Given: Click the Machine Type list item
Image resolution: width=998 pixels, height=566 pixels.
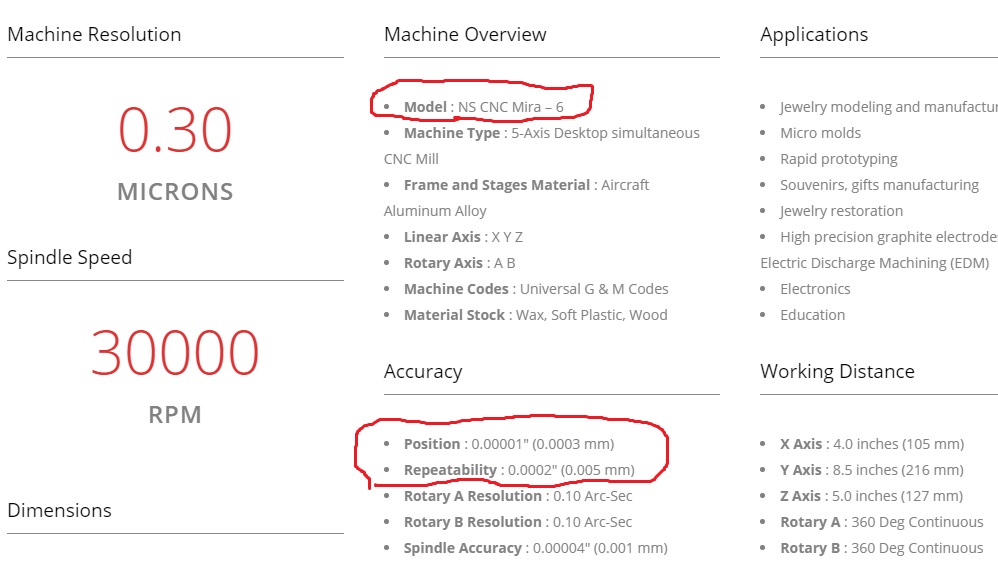Looking at the screenshot, I should [x=542, y=146].
